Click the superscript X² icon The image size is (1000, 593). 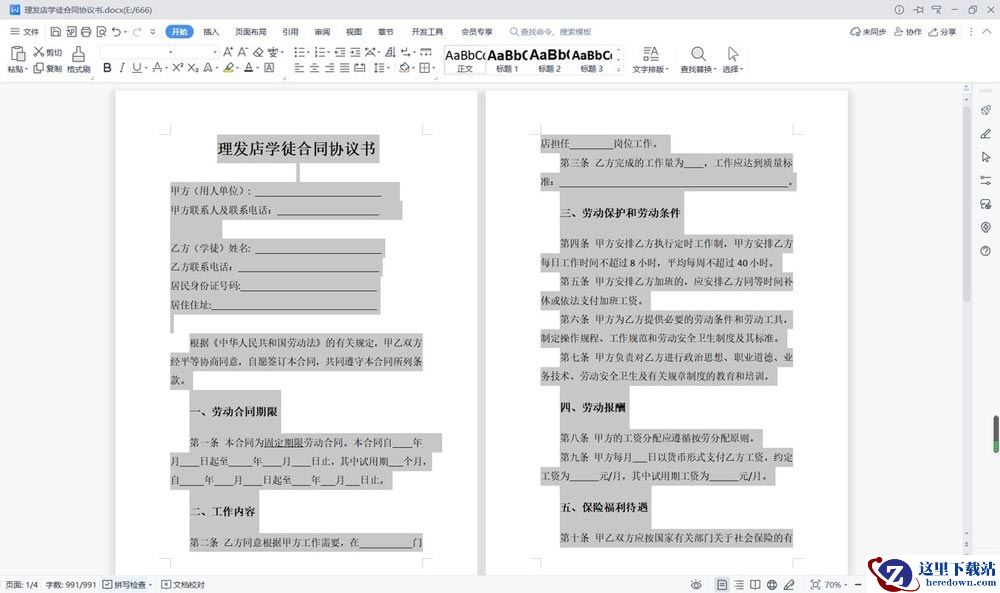177,68
